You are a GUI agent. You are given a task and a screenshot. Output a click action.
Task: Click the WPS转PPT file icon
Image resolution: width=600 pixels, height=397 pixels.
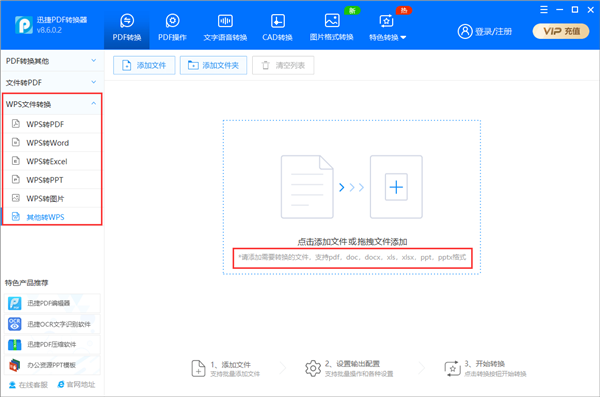[x=16, y=179]
